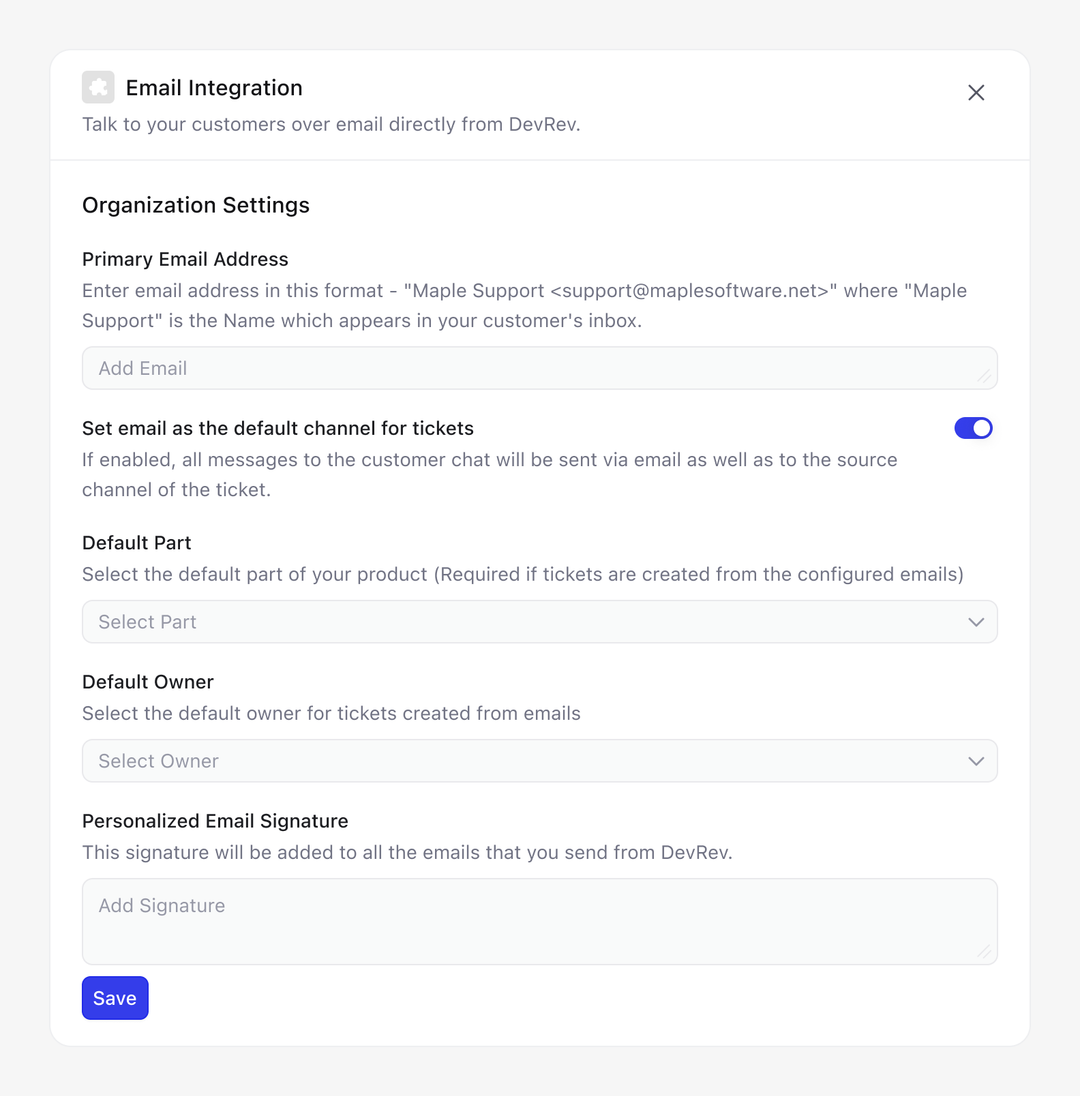Click the X to dismiss Email Integration
The height and width of the screenshot is (1096, 1080).
point(976,92)
